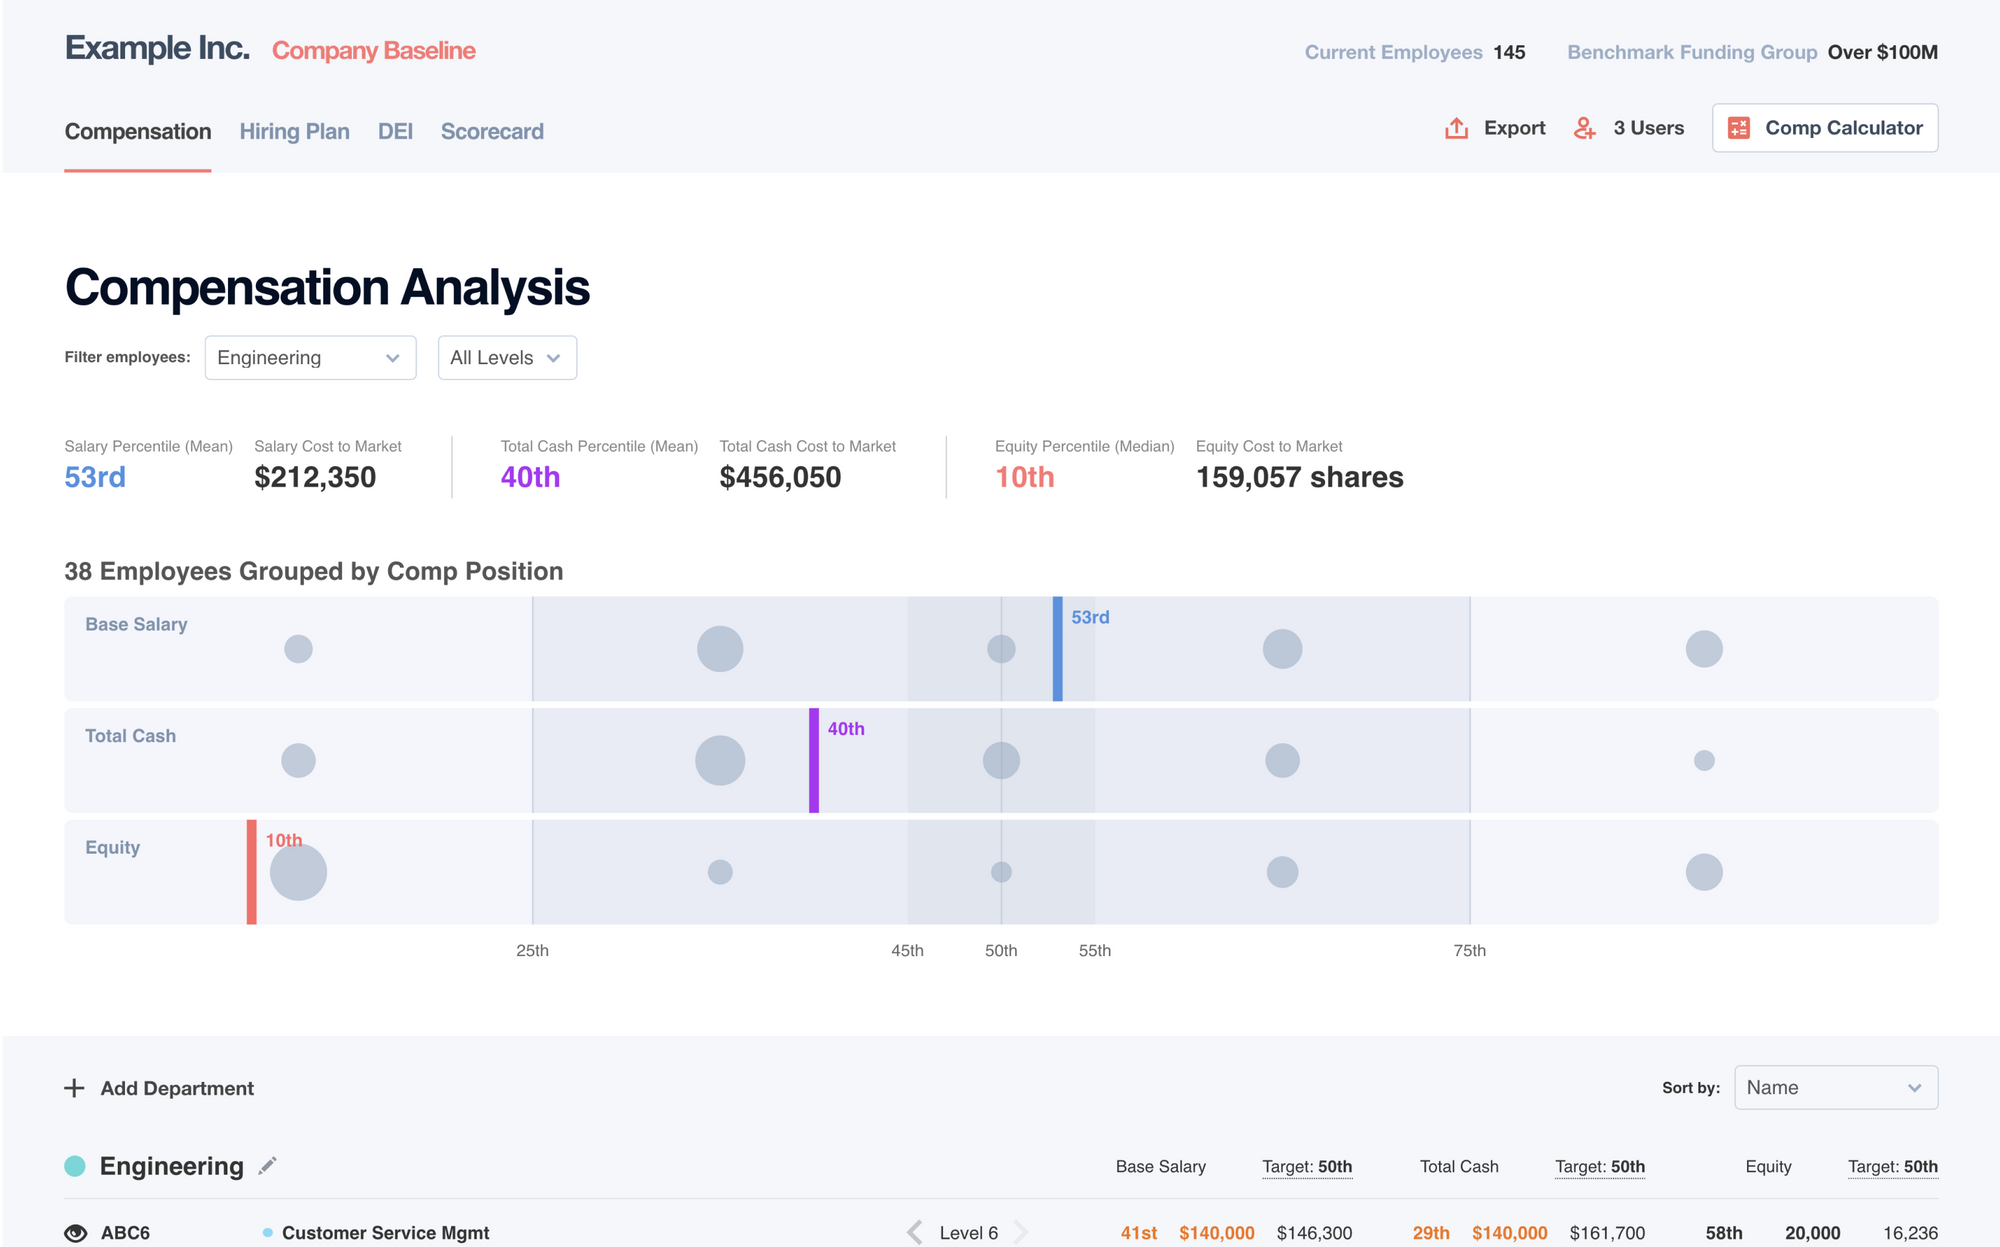The image size is (2000, 1247).
Task: Click the left arrow beside Level 6
Action: pos(914,1232)
